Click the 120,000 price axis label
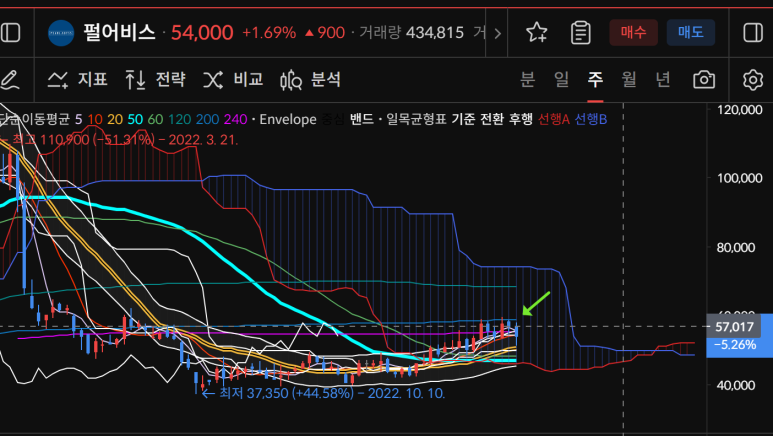Viewport: 773px width, 436px height. point(739,109)
